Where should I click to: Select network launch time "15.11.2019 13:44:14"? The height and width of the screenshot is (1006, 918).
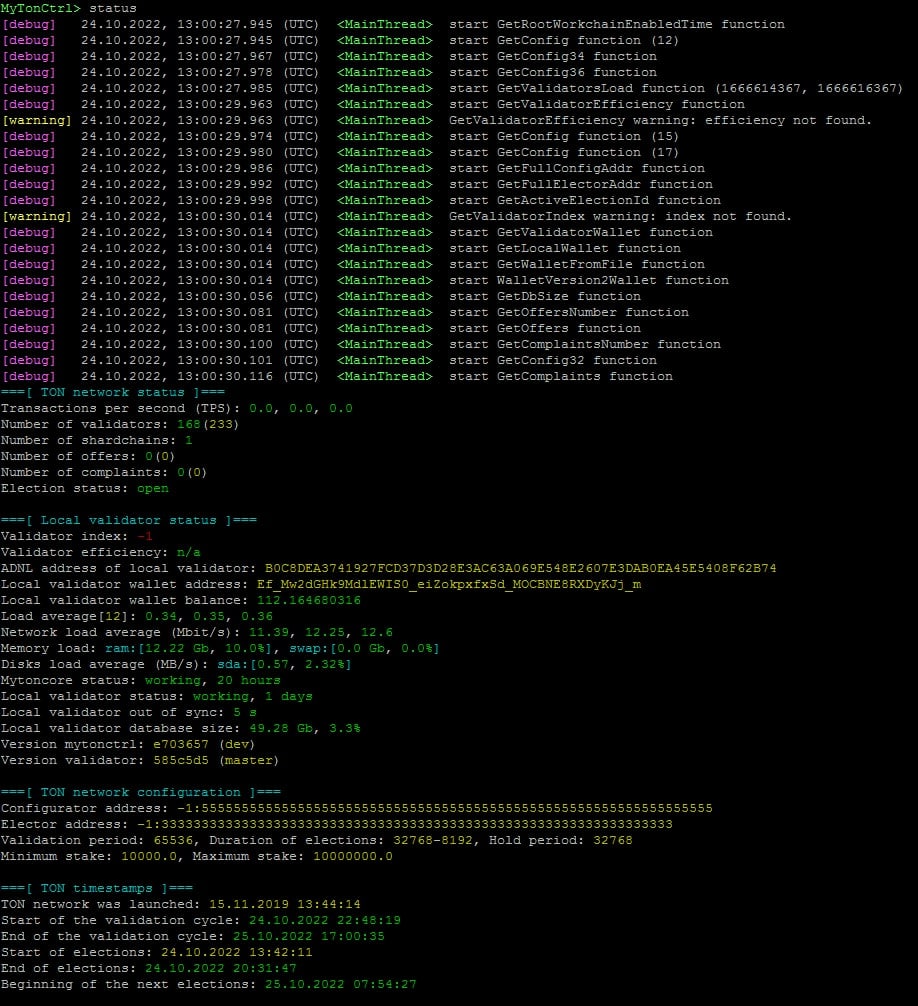pyautogui.click(x=285, y=905)
